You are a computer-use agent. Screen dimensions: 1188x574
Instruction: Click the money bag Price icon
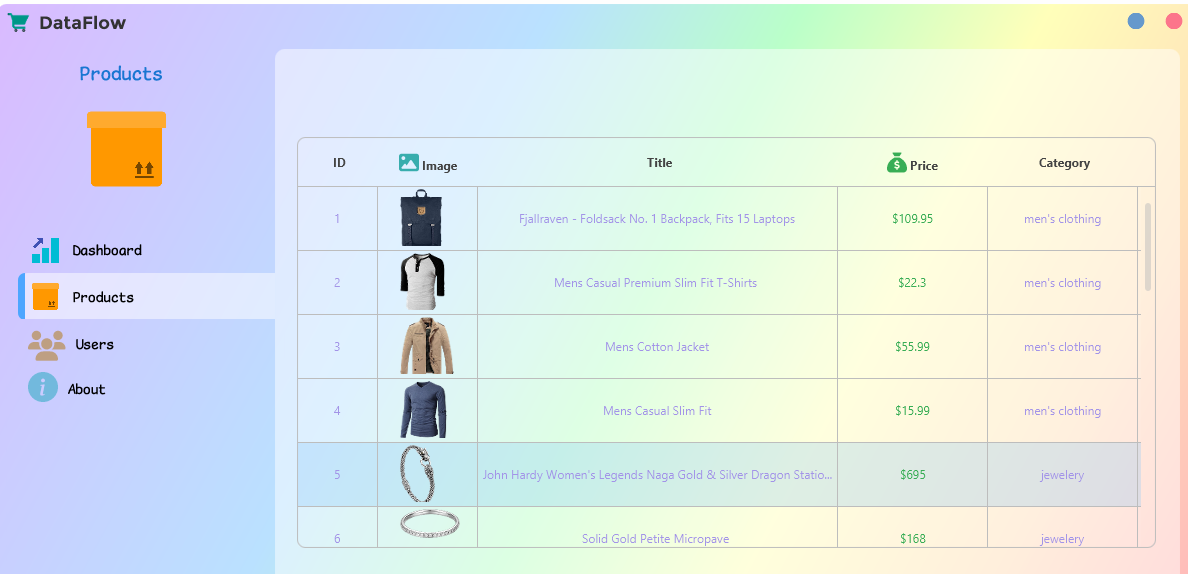click(x=897, y=162)
